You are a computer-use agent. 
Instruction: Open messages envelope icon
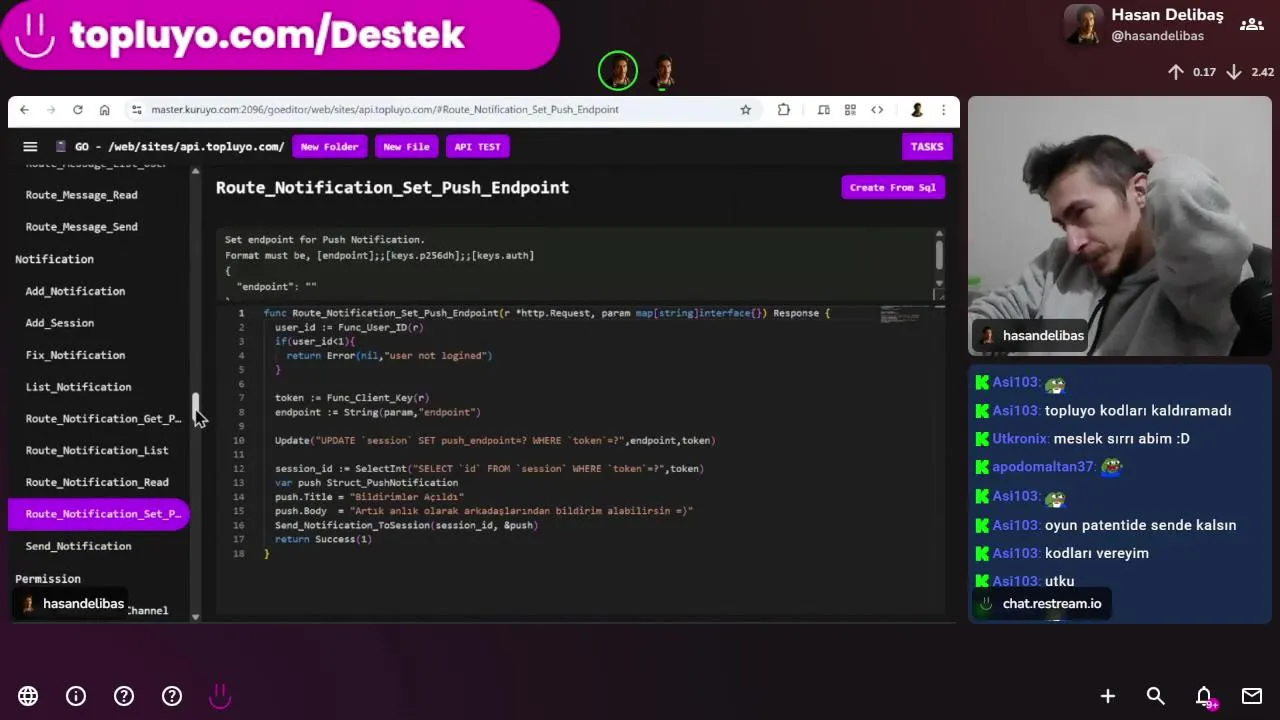[1252, 696]
